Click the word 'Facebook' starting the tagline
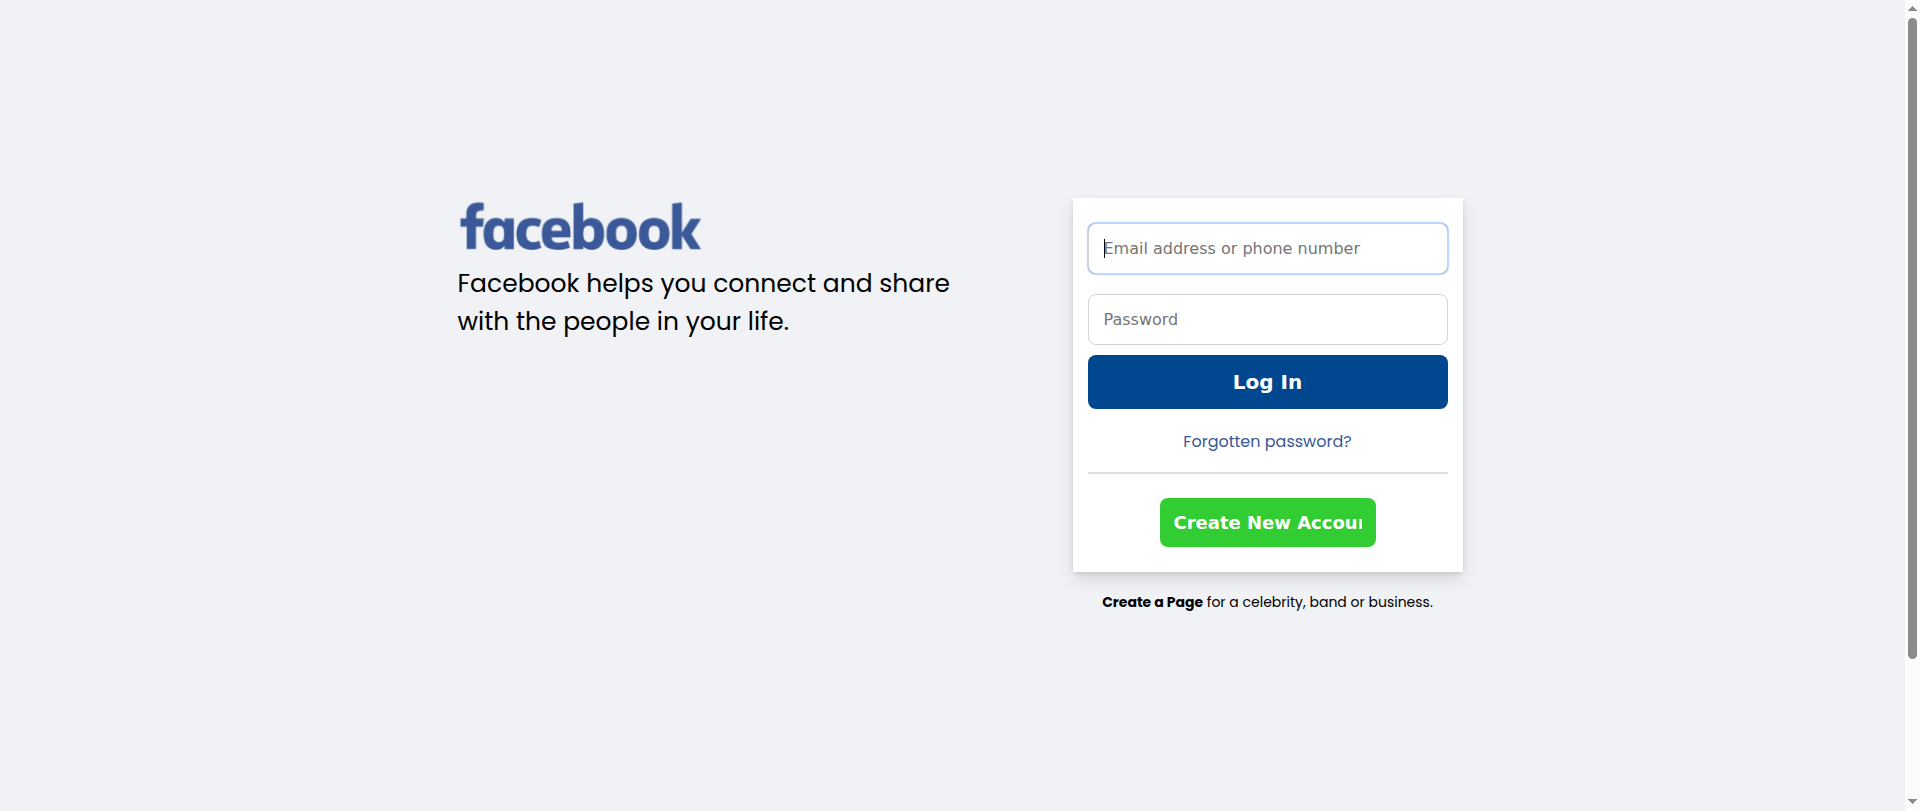This screenshot has height=811, width=1920. pos(518,283)
